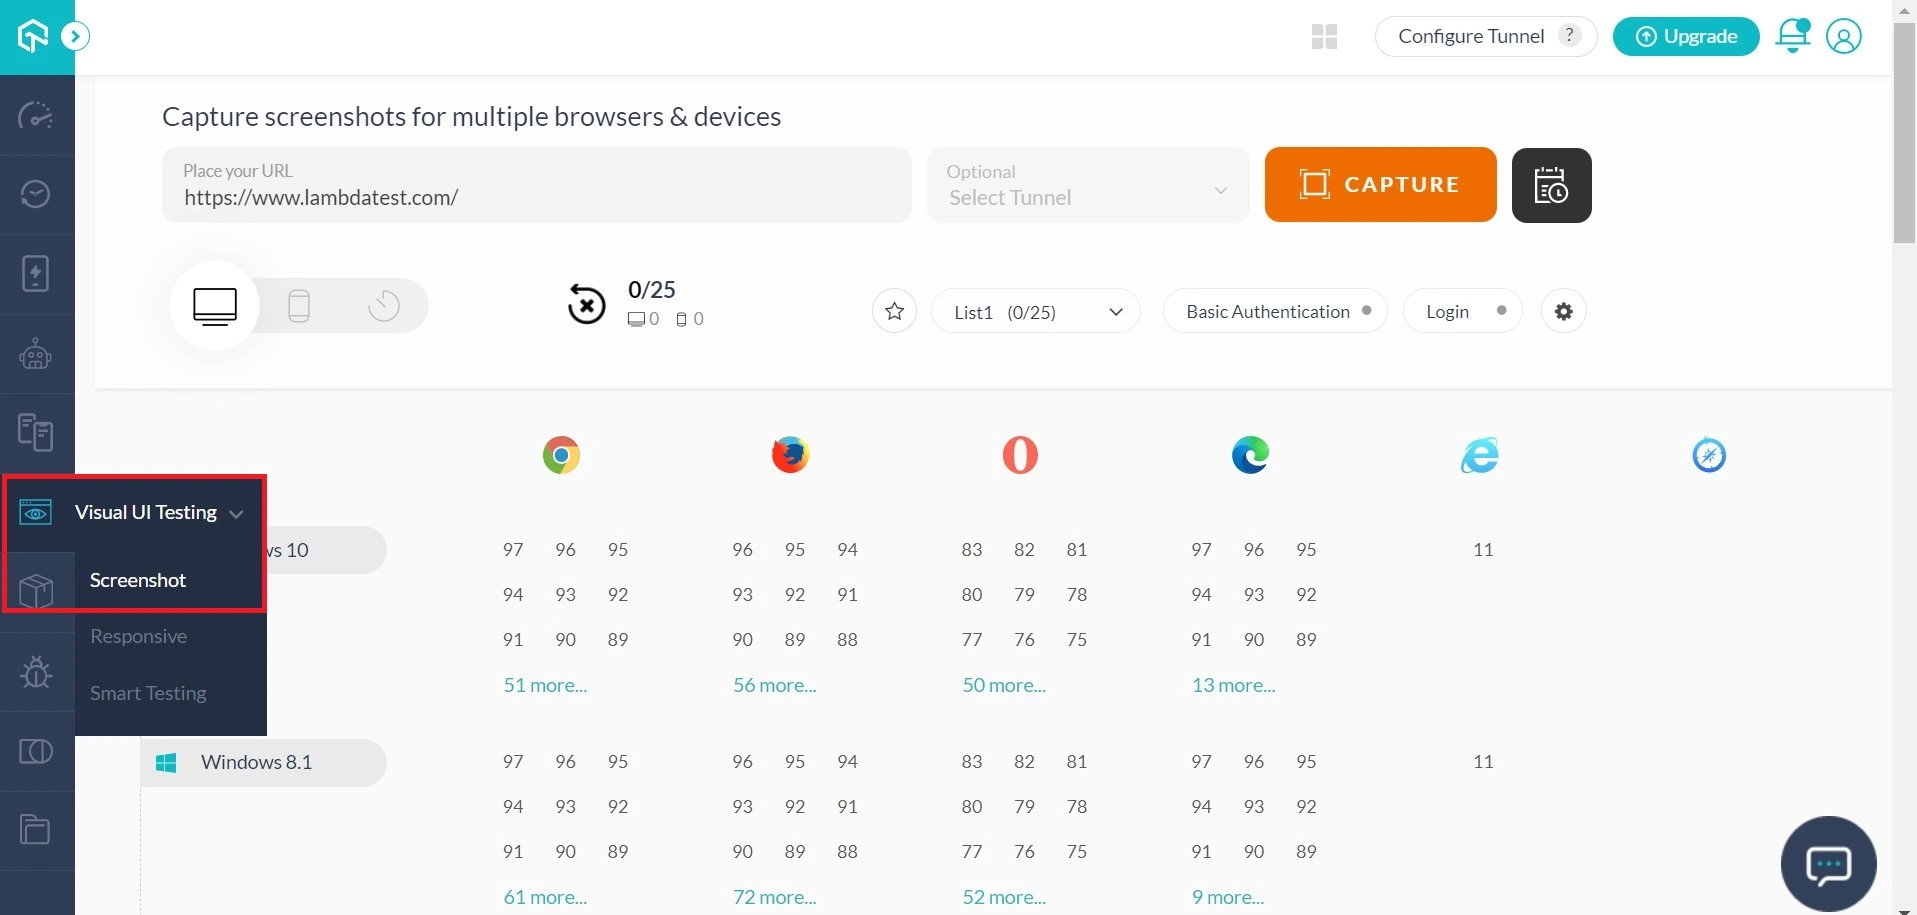1917x915 pixels.
Task: Select the desktop monitor view toggle
Action: click(215, 305)
